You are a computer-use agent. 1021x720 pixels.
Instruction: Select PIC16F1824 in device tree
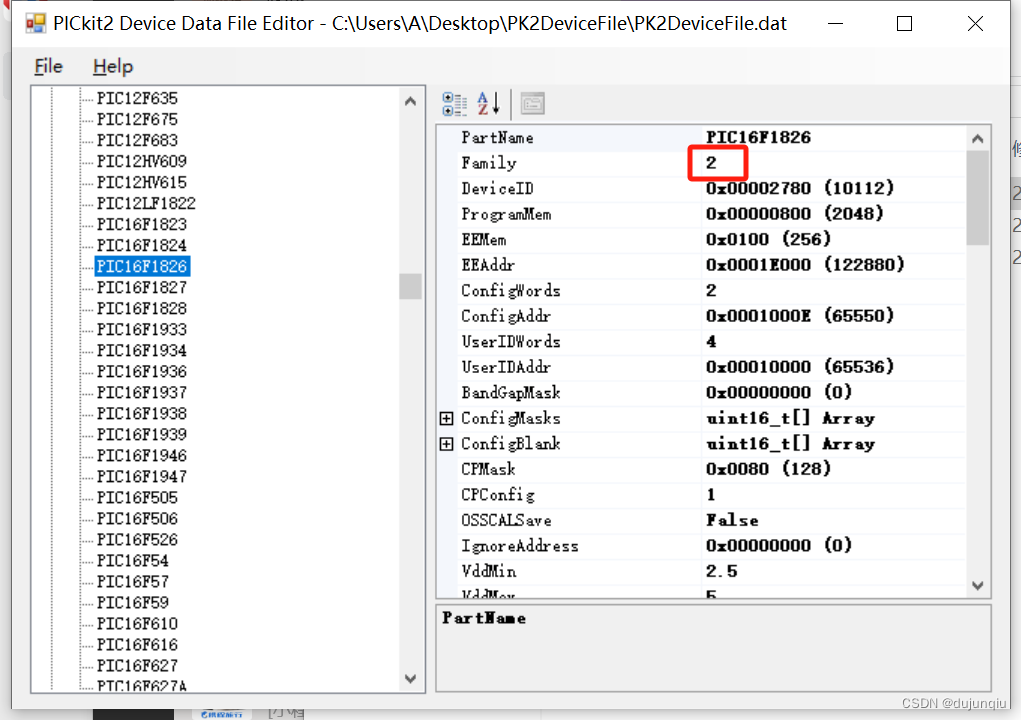coord(141,245)
